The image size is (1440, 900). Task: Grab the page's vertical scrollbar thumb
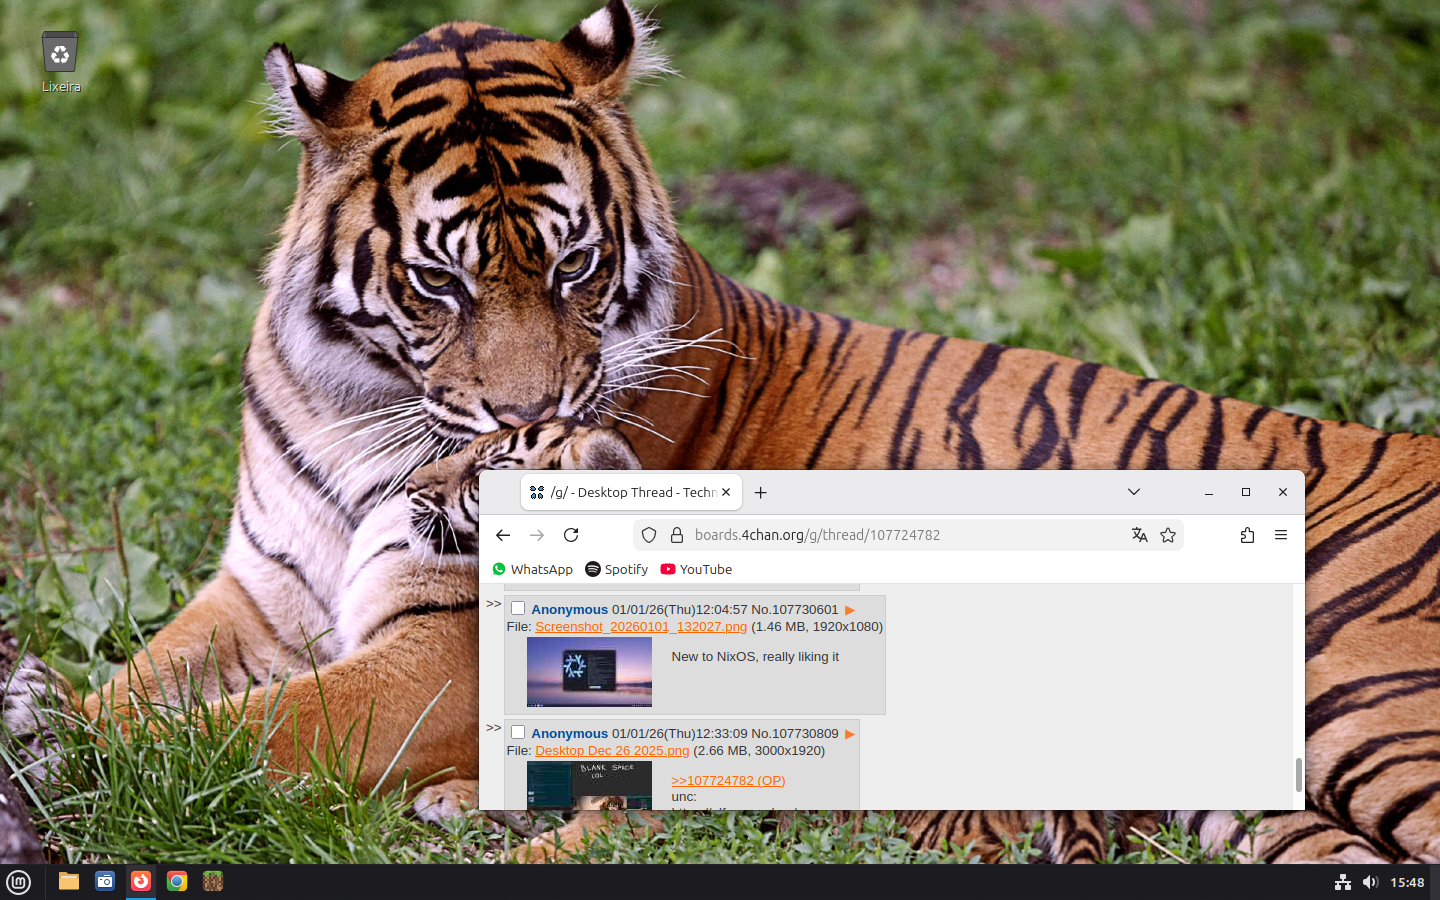tap(1298, 775)
